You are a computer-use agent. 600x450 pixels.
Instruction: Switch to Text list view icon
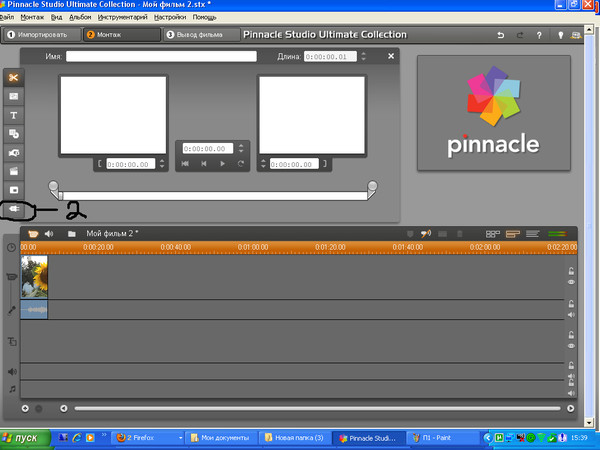tap(532, 233)
